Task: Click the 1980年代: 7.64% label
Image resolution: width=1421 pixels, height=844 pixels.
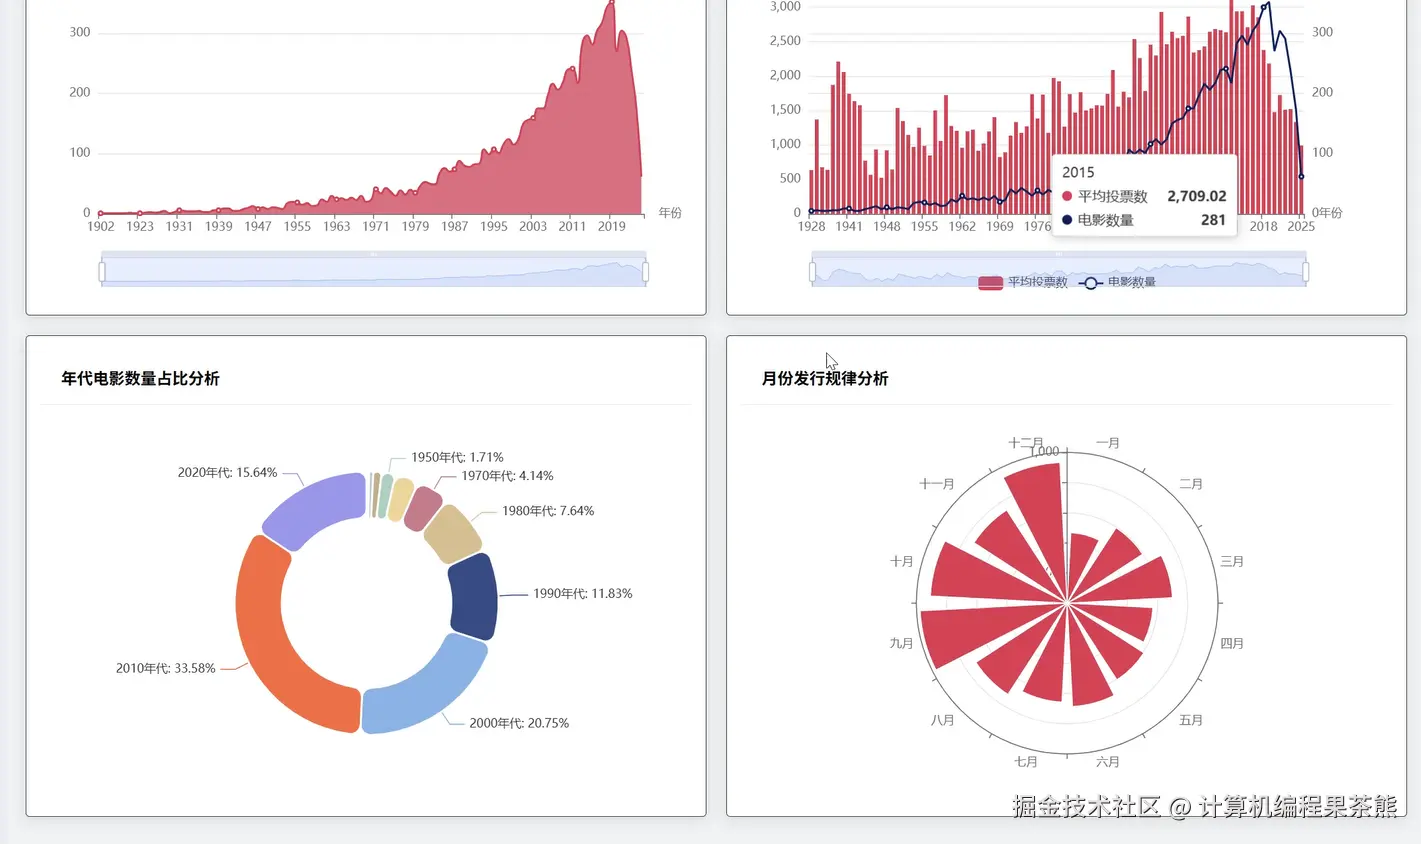Action: pos(548,511)
